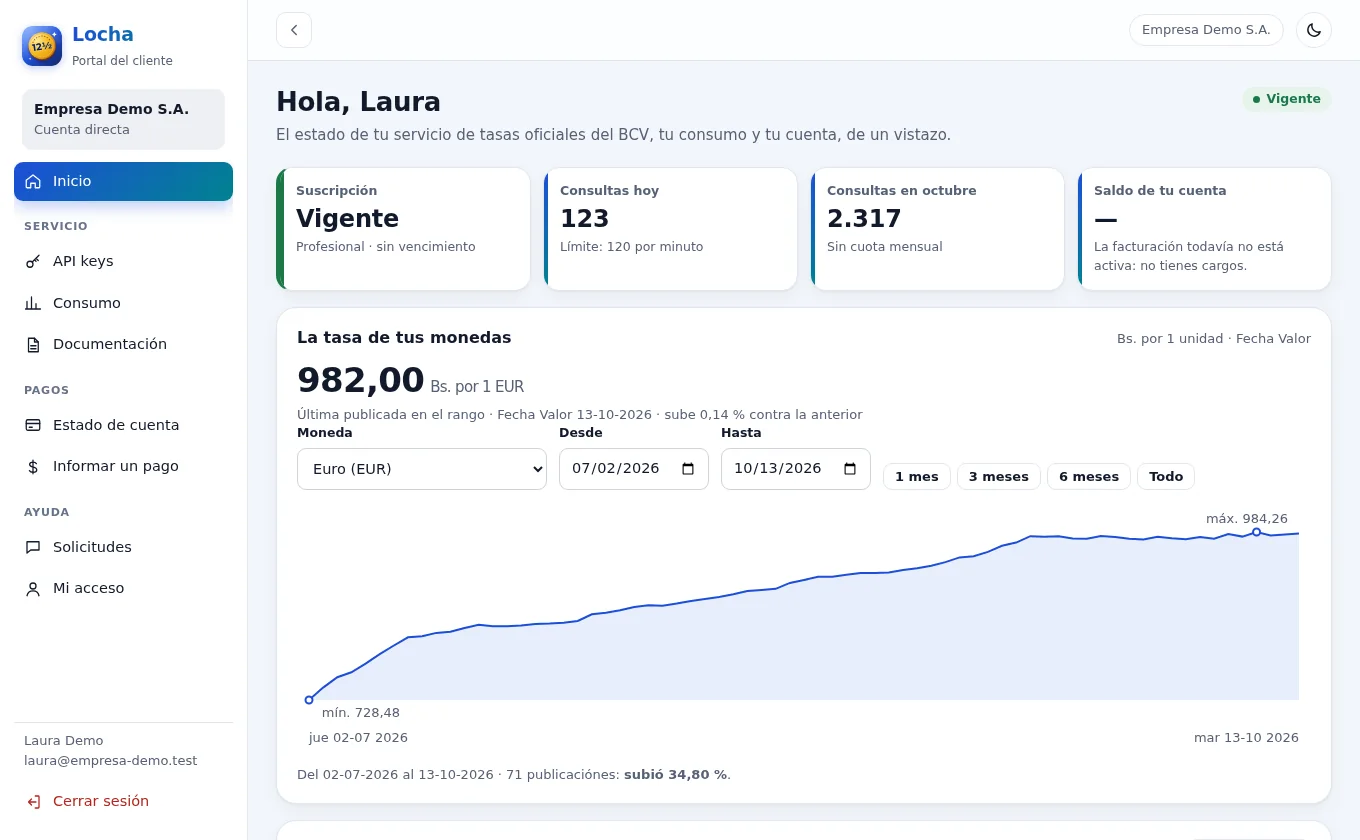Open Estado de cuenta page

(x=123, y=425)
